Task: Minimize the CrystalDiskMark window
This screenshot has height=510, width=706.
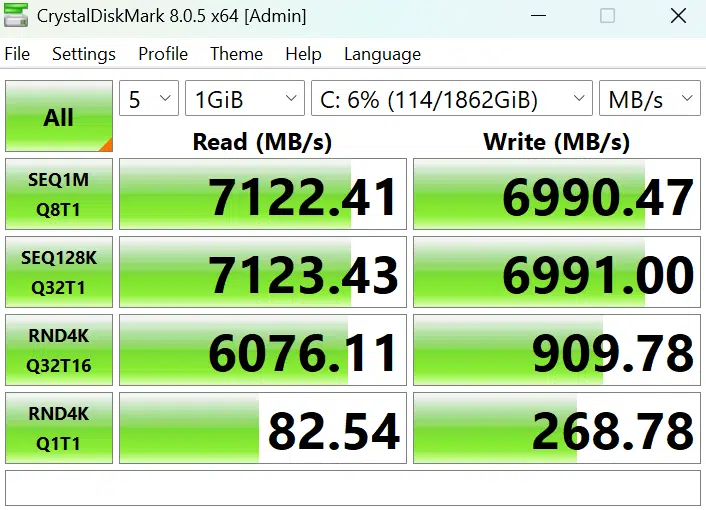Action: pos(538,16)
